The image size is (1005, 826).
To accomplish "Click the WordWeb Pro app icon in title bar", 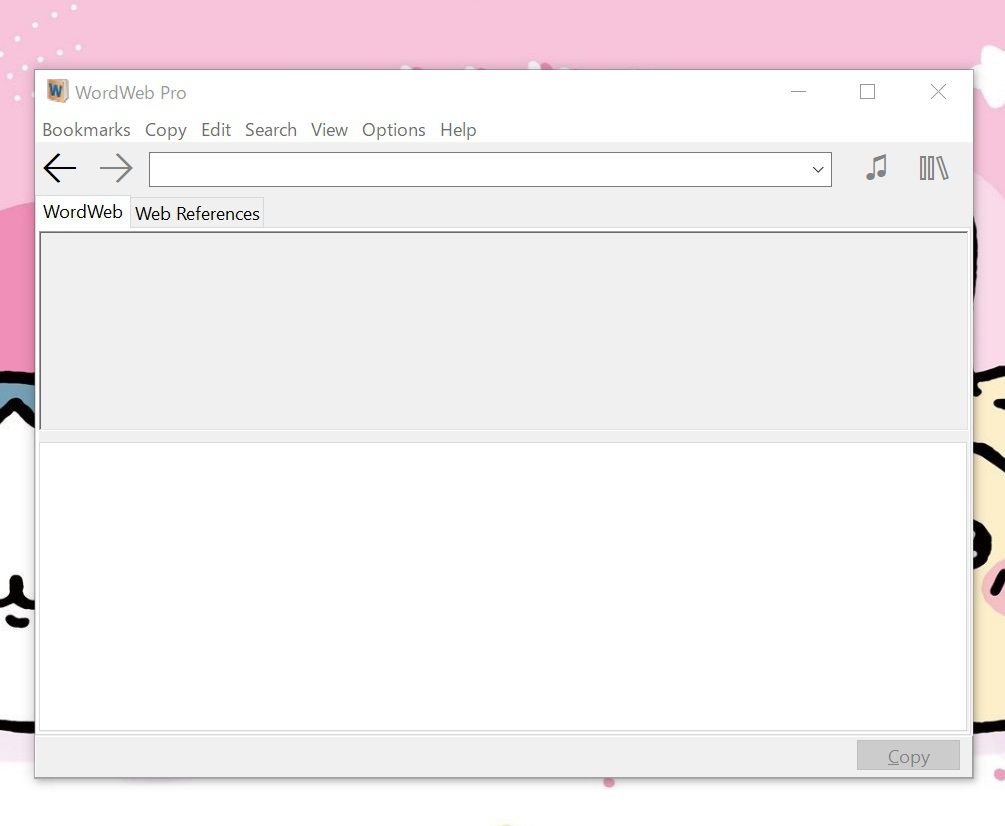I will pyautogui.click(x=57, y=91).
